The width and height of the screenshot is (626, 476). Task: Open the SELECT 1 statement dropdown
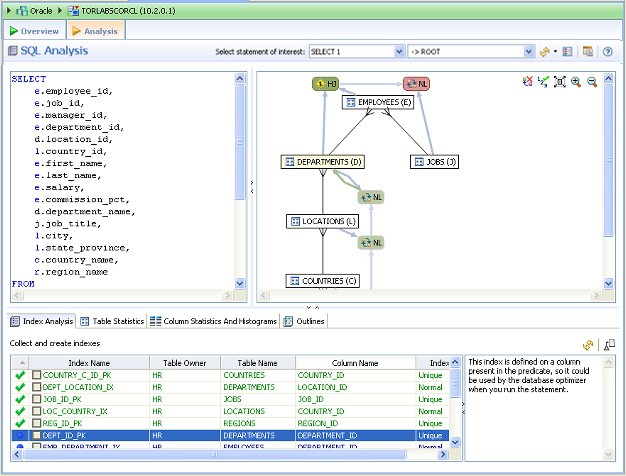(399, 52)
